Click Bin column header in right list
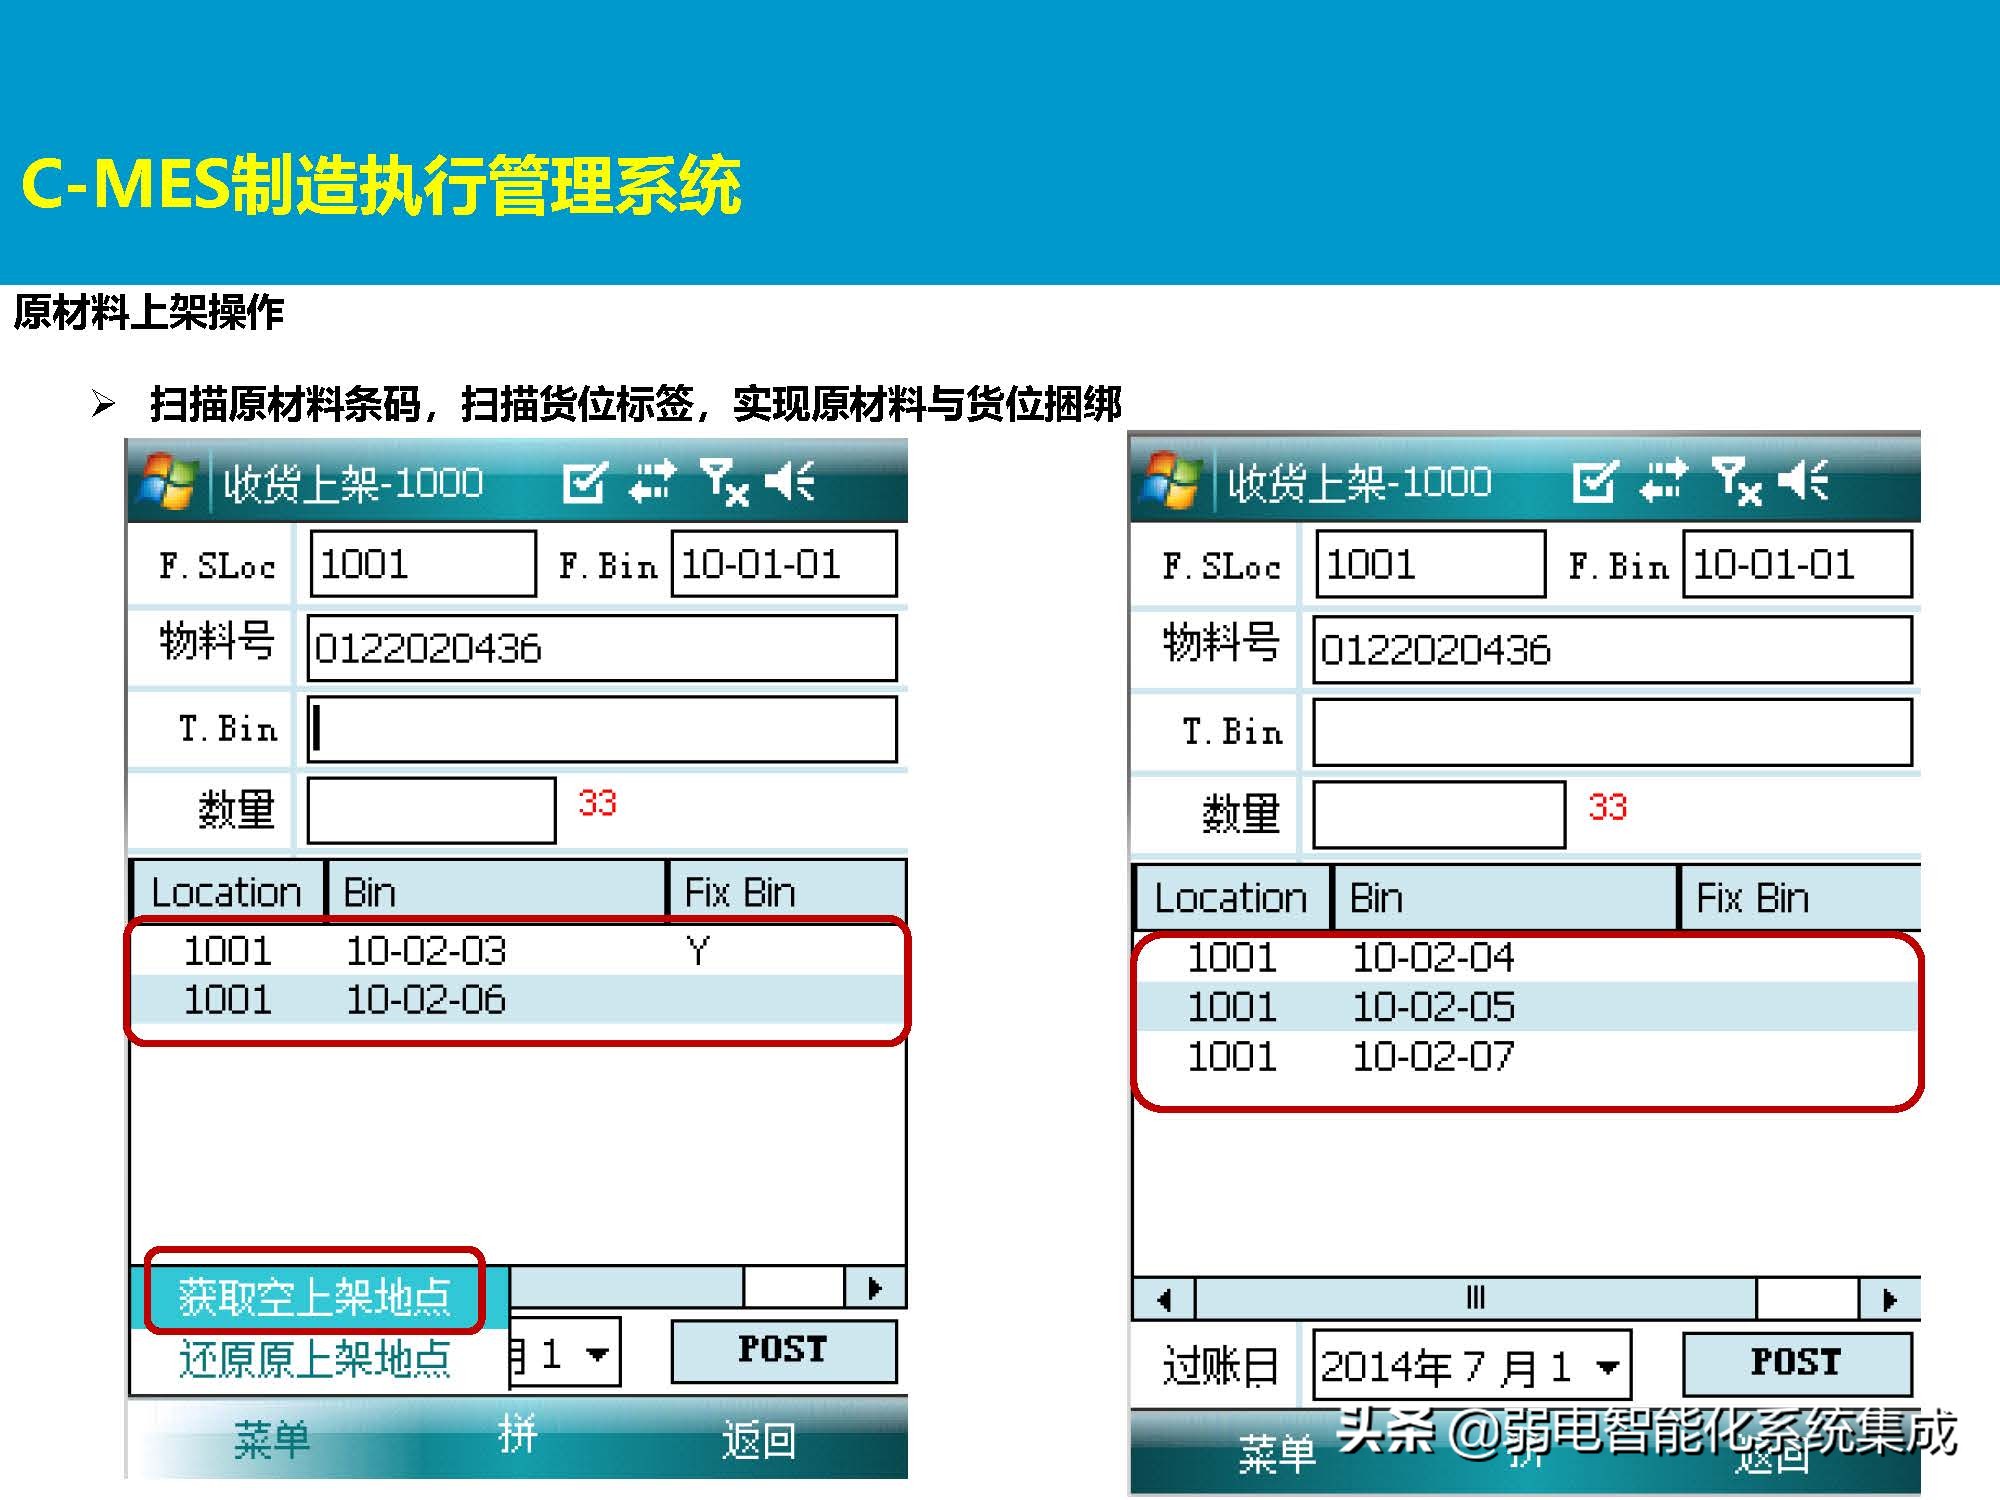This screenshot has width=2000, height=1500. pyautogui.click(x=1505, y=897)
